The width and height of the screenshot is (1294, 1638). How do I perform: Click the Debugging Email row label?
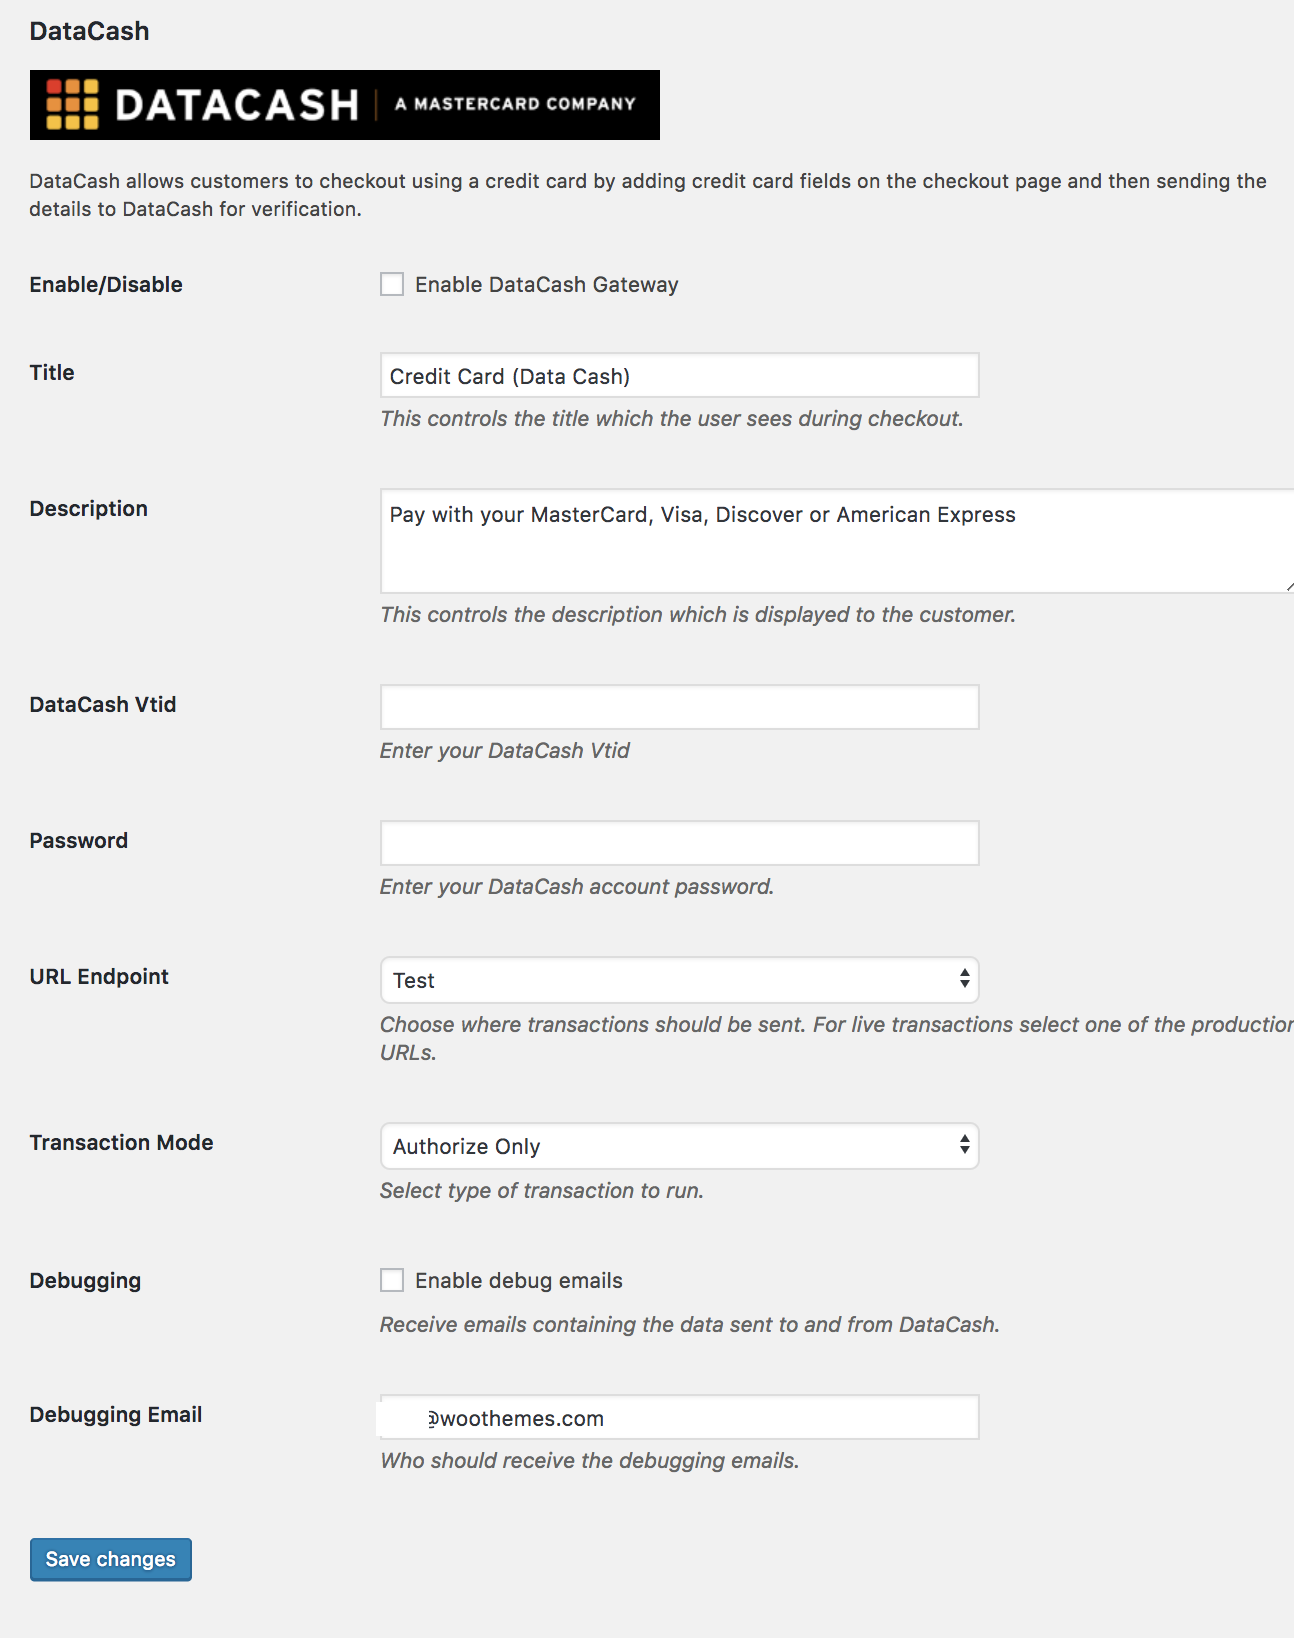[116, 1415]
